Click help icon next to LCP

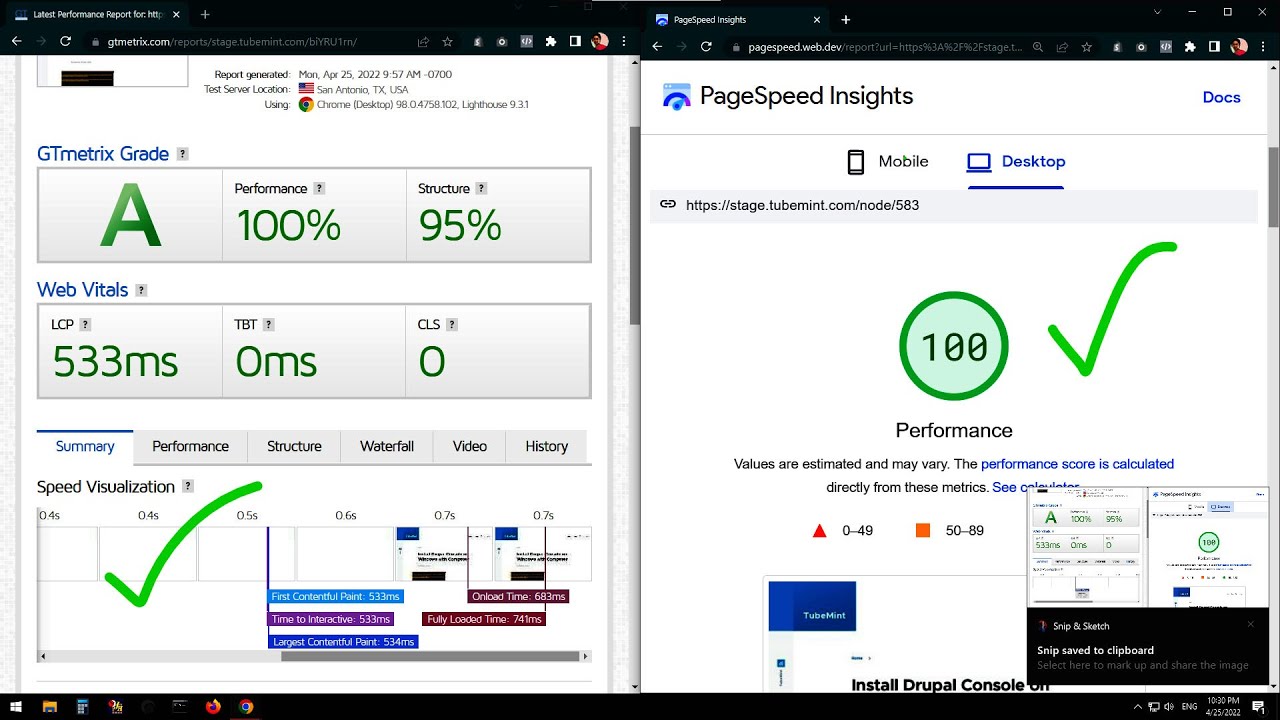coord(85,324)
